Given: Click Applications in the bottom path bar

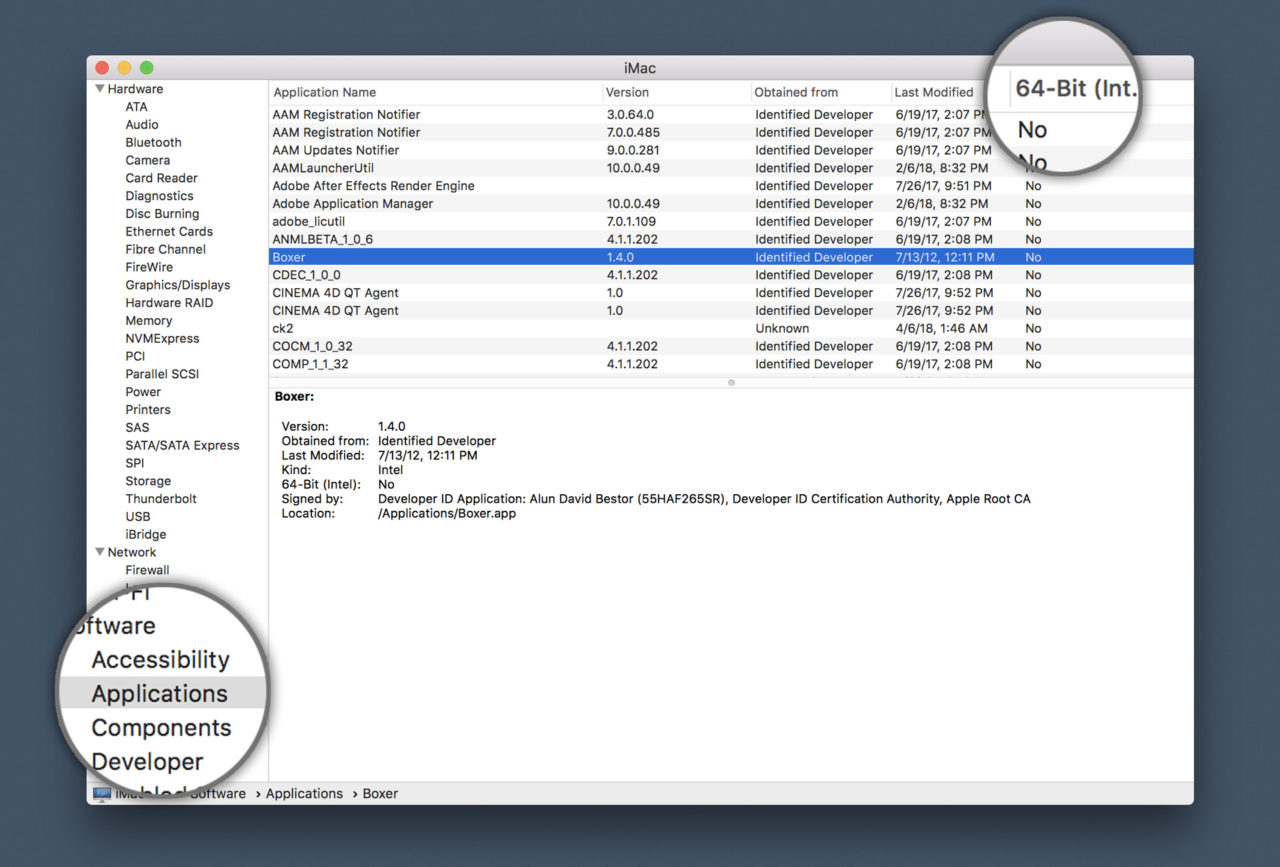Looking at the screenshot, I should coord(304,793).
